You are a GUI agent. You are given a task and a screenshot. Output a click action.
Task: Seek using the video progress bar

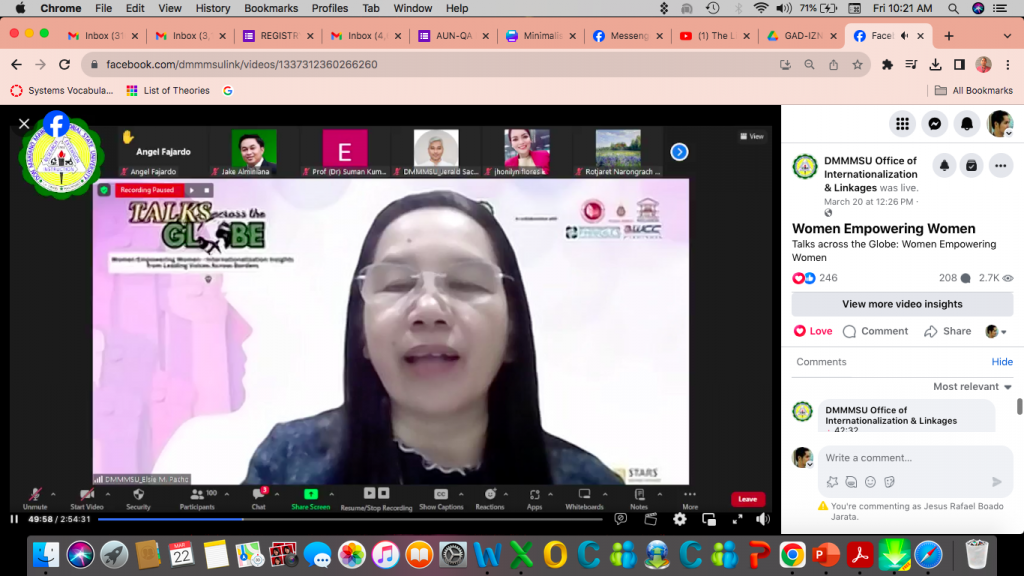point(350,519)
